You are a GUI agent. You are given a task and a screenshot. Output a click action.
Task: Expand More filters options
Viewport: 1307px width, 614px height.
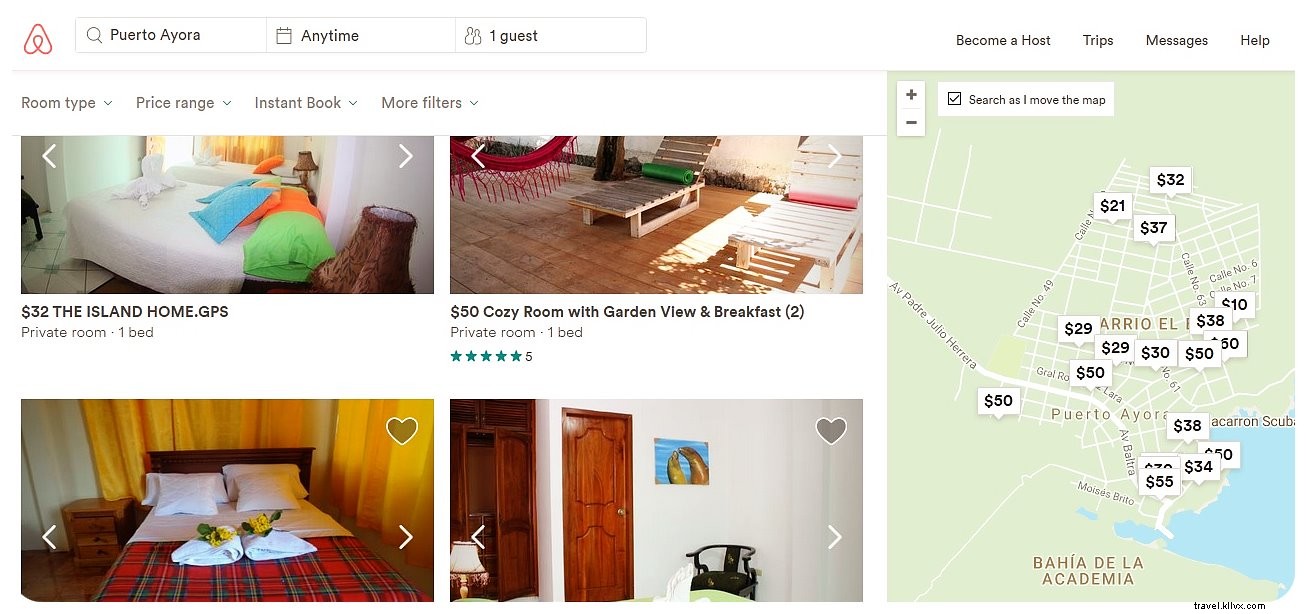coord(429,103)
